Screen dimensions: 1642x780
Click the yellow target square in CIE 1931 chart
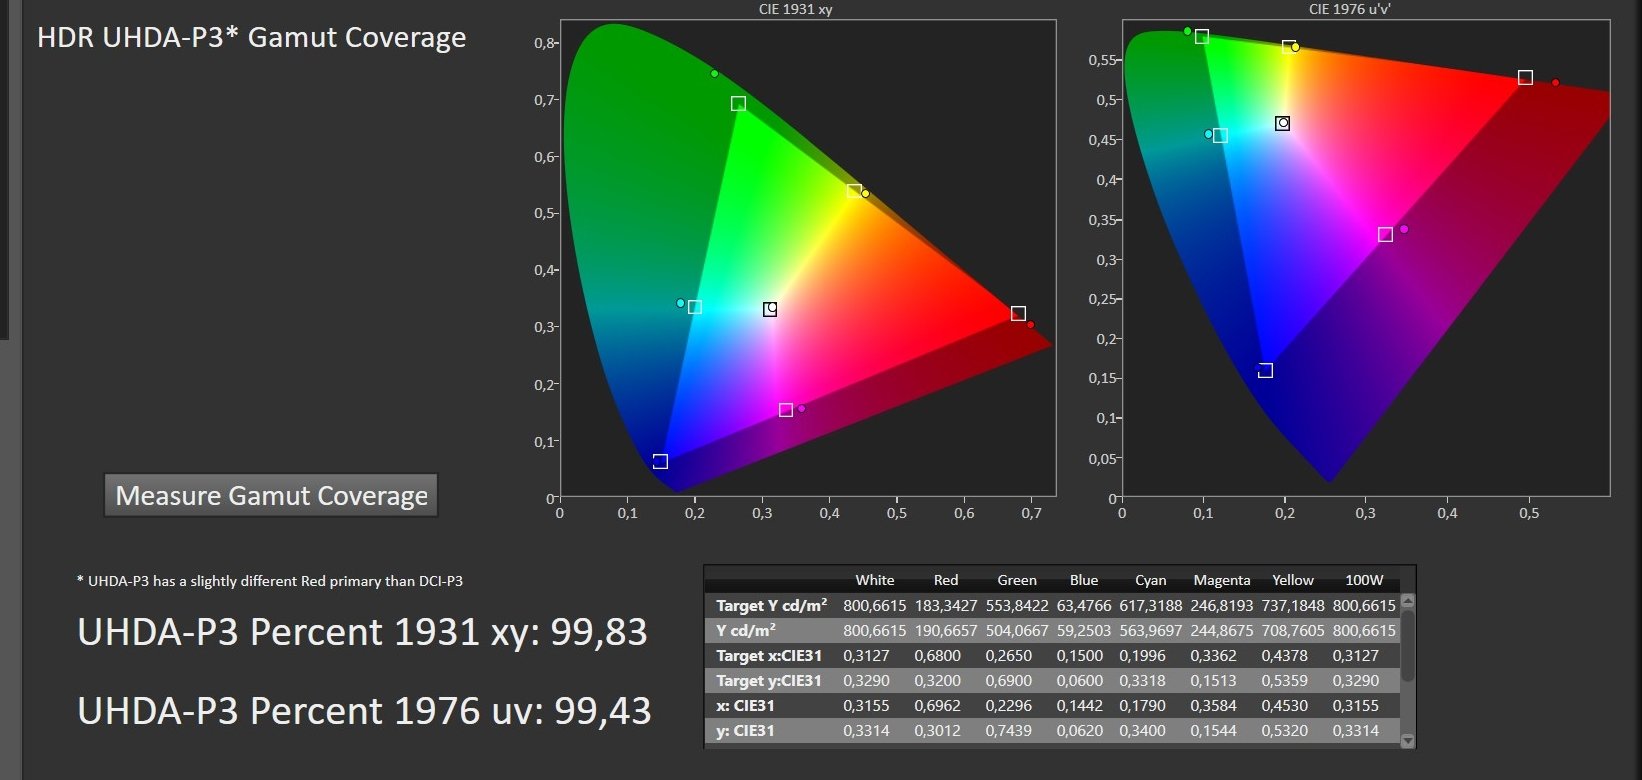pyautogui.click(x=853, y=191)
